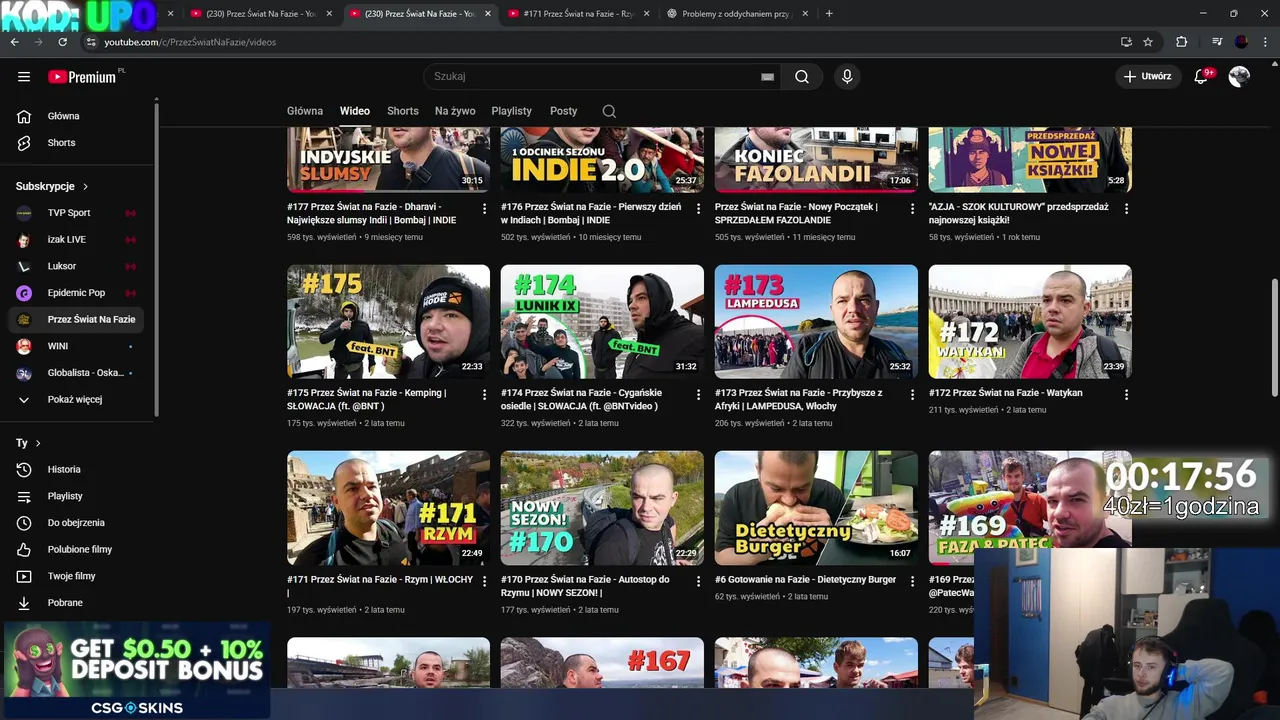Open WINI subscription channel
This screenshot has height=720, width=1280.
click(78, 346)
